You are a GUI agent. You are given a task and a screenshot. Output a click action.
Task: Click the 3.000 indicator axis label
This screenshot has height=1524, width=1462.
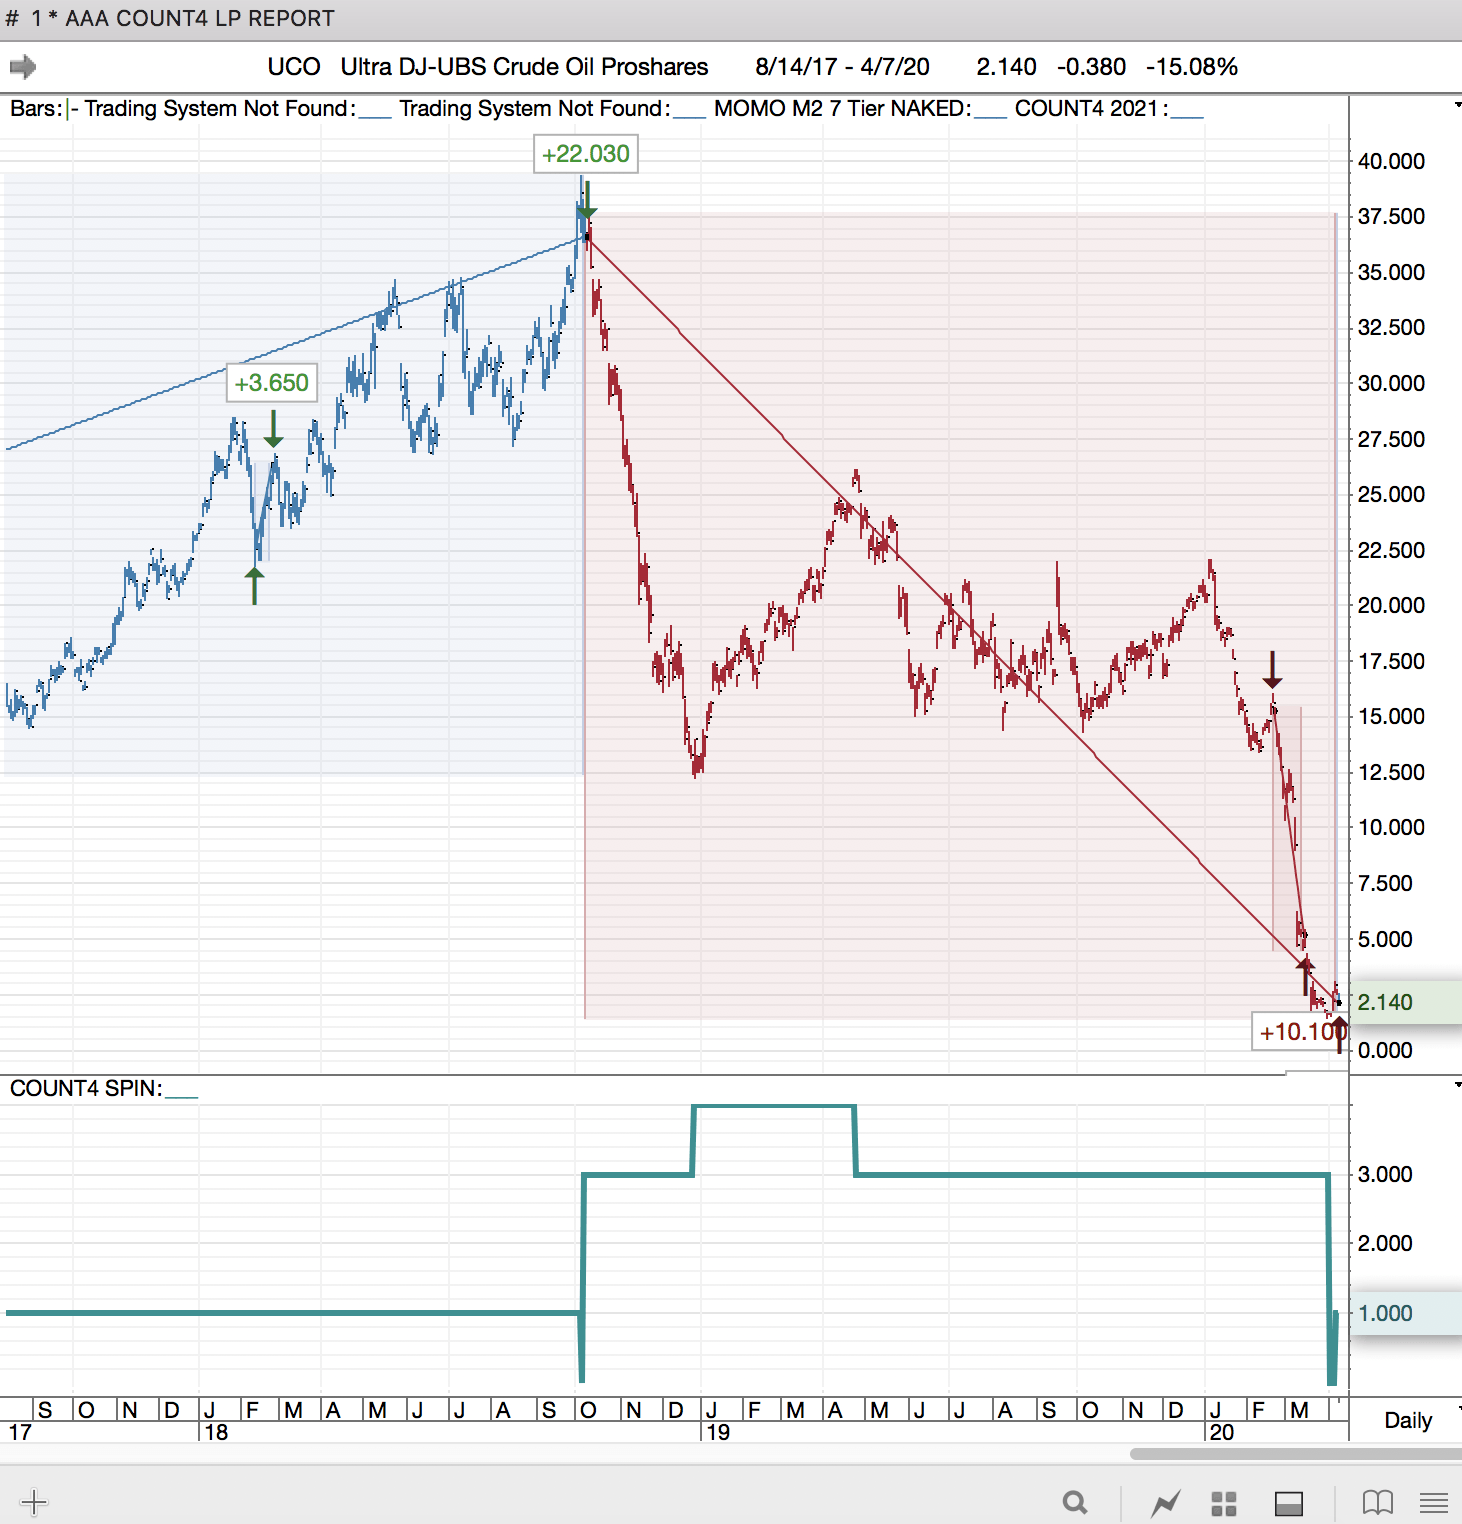1385,1174
